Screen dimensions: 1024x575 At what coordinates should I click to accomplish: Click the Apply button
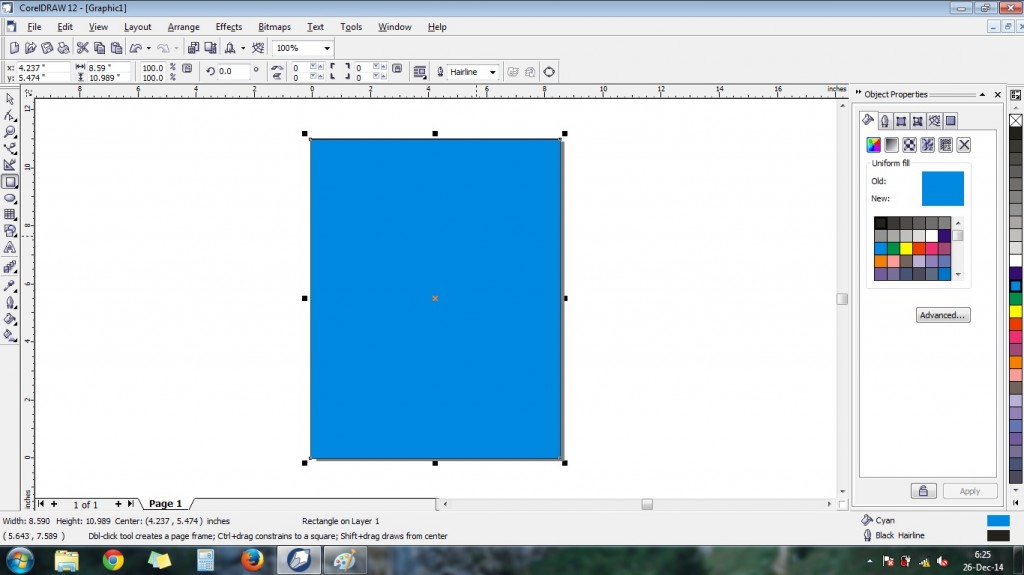tap(969, 491)
